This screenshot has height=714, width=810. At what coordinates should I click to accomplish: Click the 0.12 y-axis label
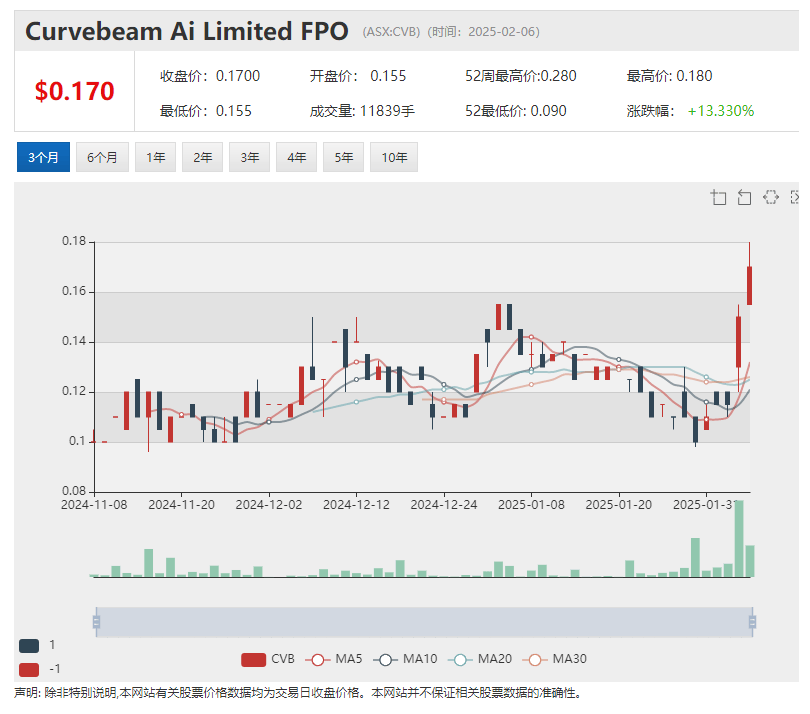[x=74, y=391]
